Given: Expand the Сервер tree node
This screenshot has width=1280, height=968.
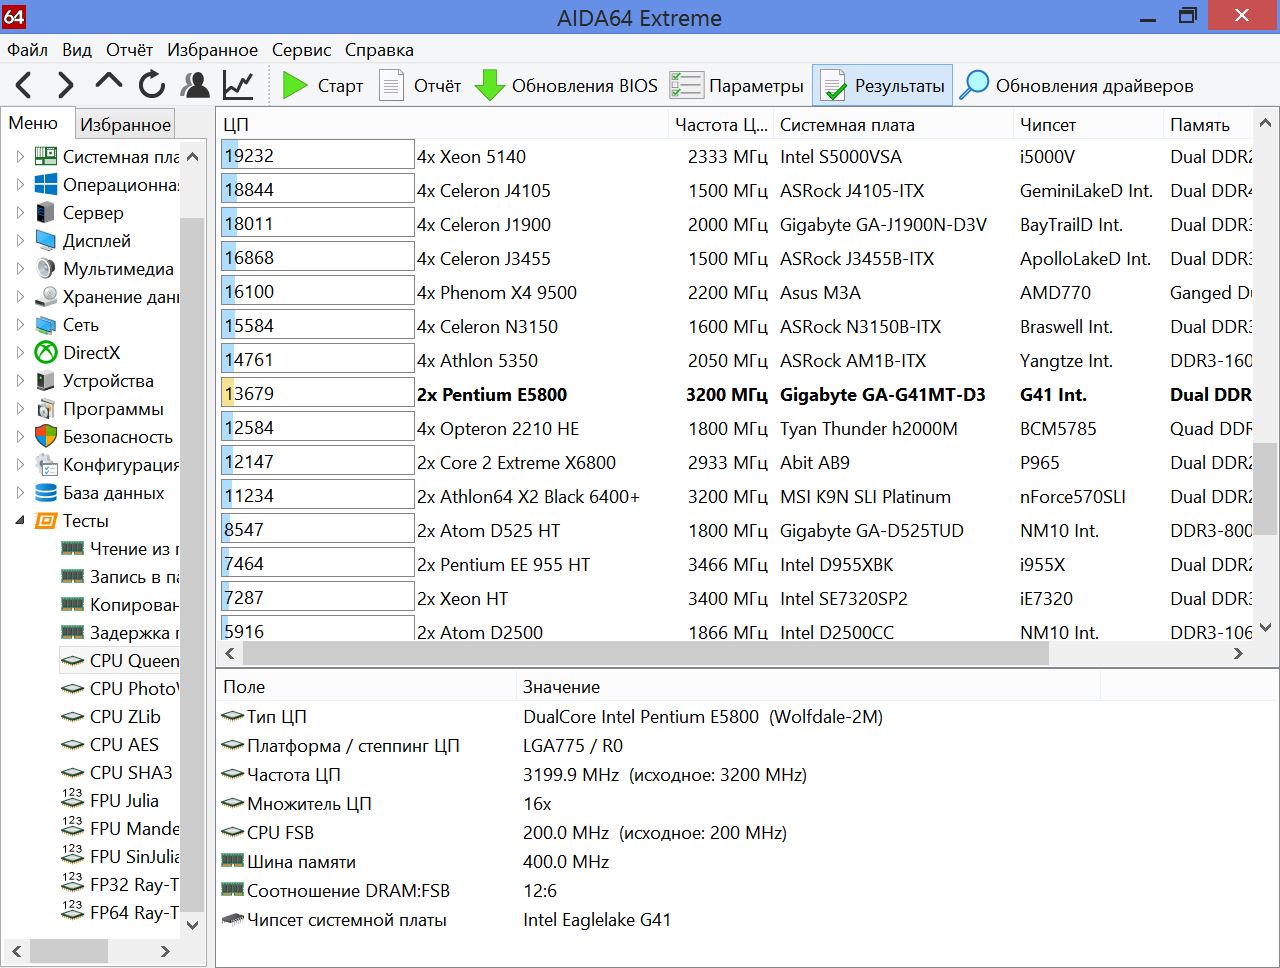Looking at the screenshot, I should [x=20, y=213].
